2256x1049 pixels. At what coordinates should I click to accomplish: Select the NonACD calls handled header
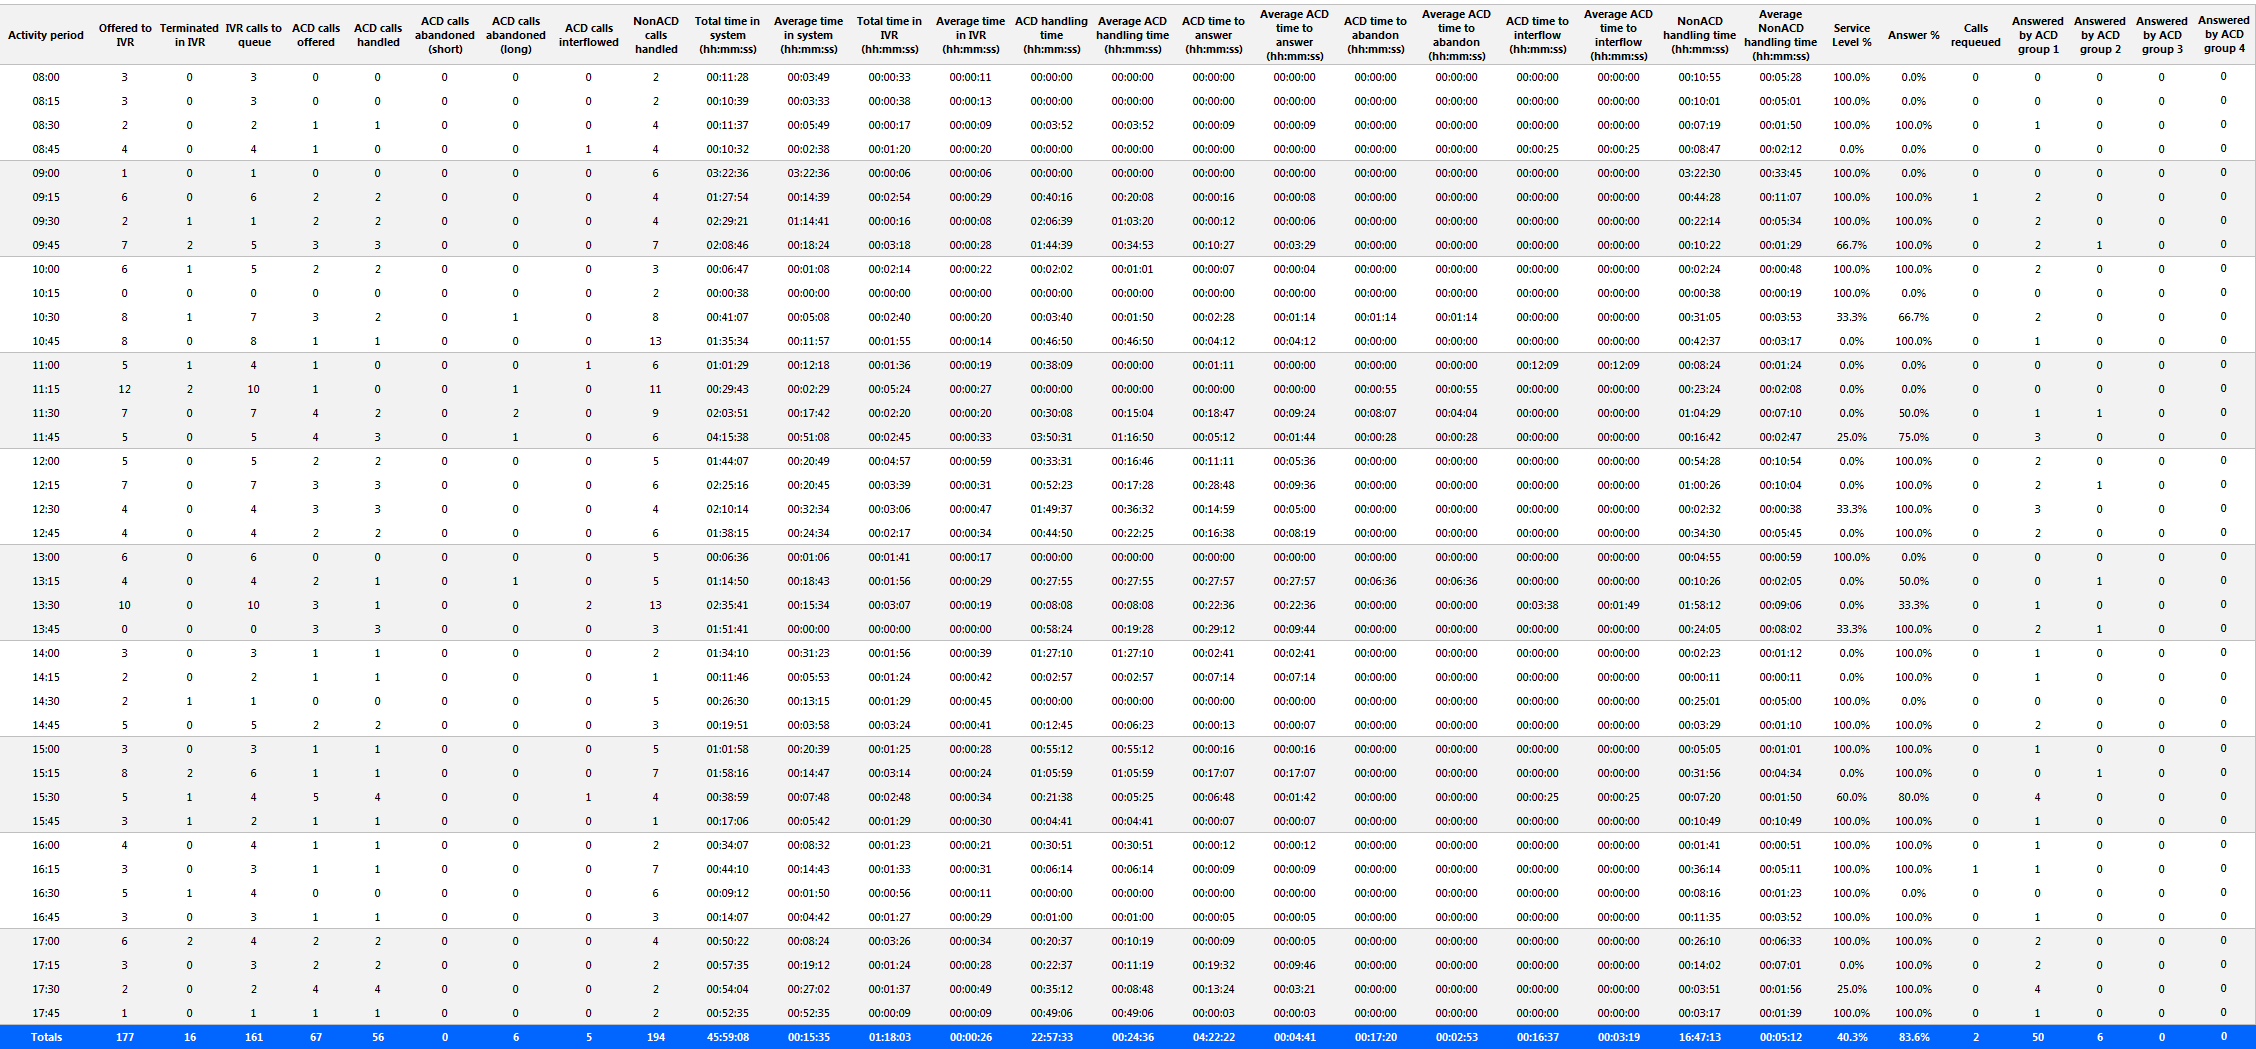656,35
